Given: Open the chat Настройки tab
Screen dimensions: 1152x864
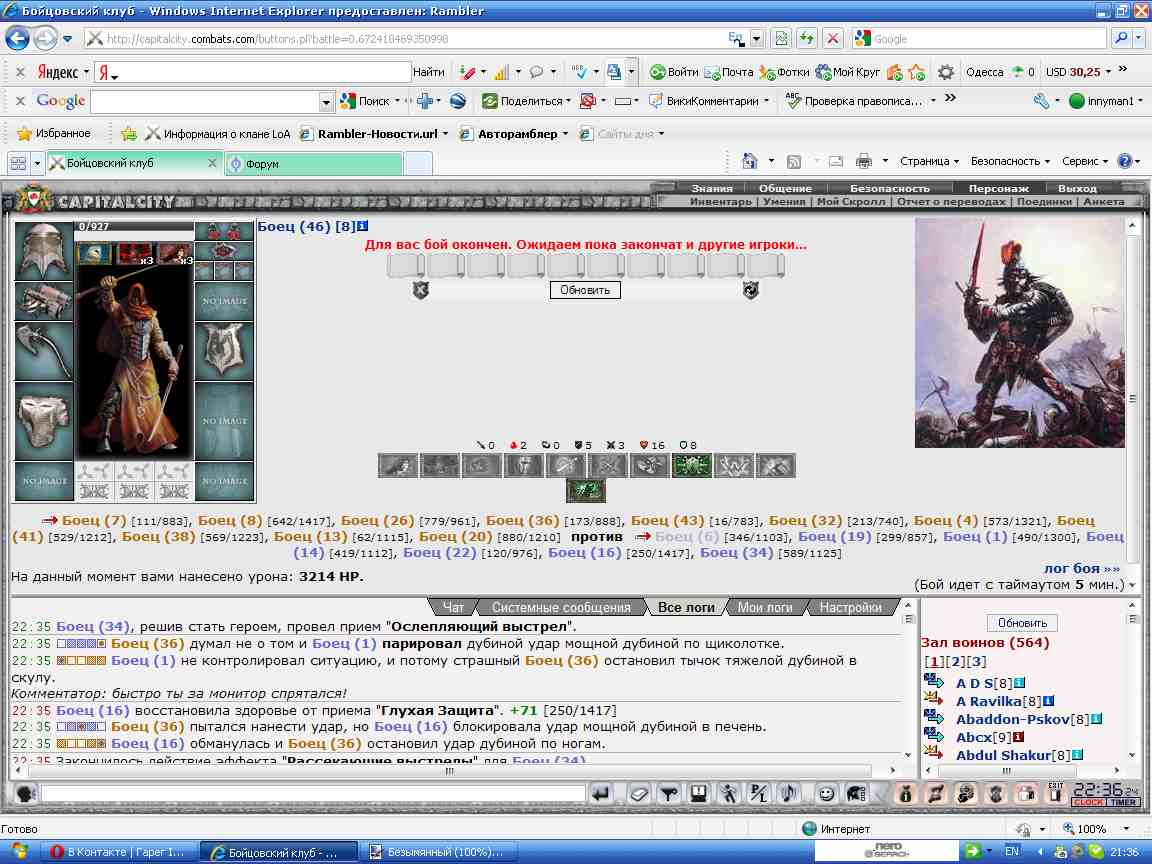Looking at the screenshot, I should [851, 608].
